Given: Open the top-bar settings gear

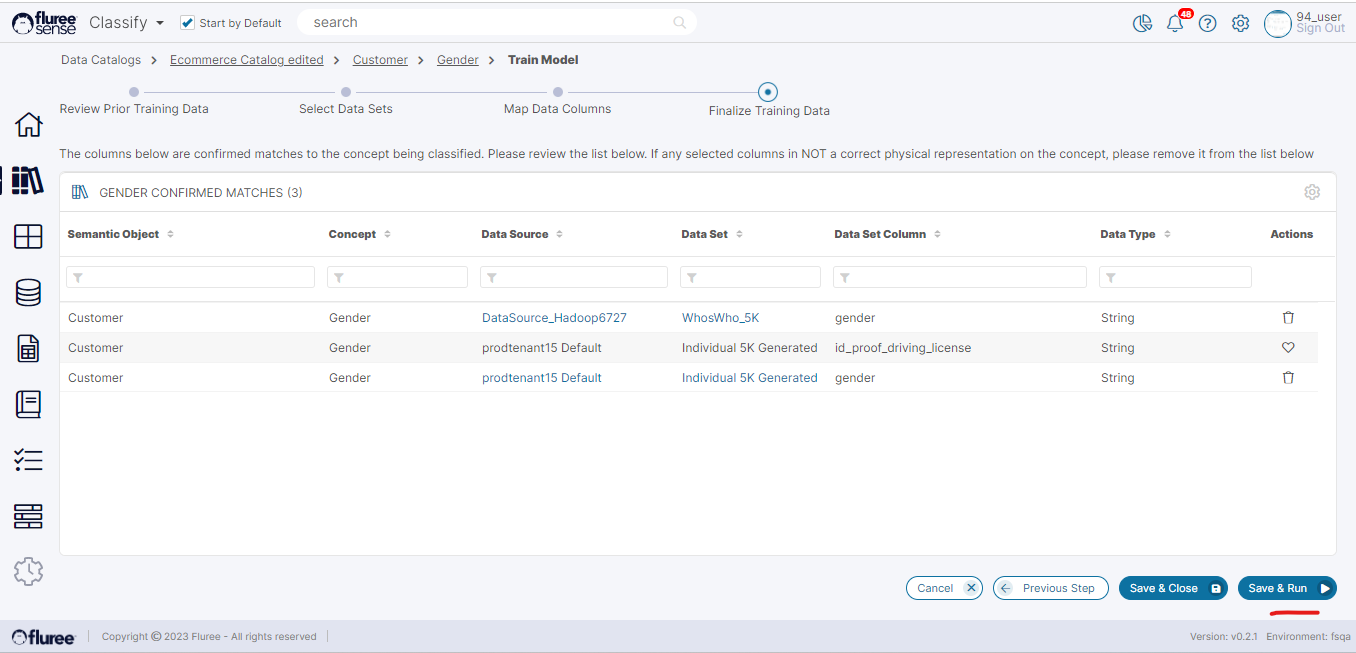Looking at the screenshot, I should pyautogui.click(x=1240, y=23).
